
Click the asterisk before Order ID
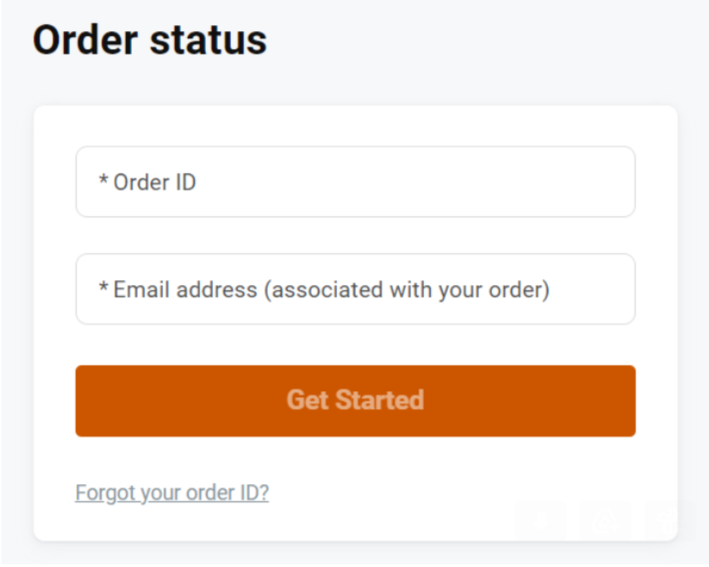[x=103, y=180]
